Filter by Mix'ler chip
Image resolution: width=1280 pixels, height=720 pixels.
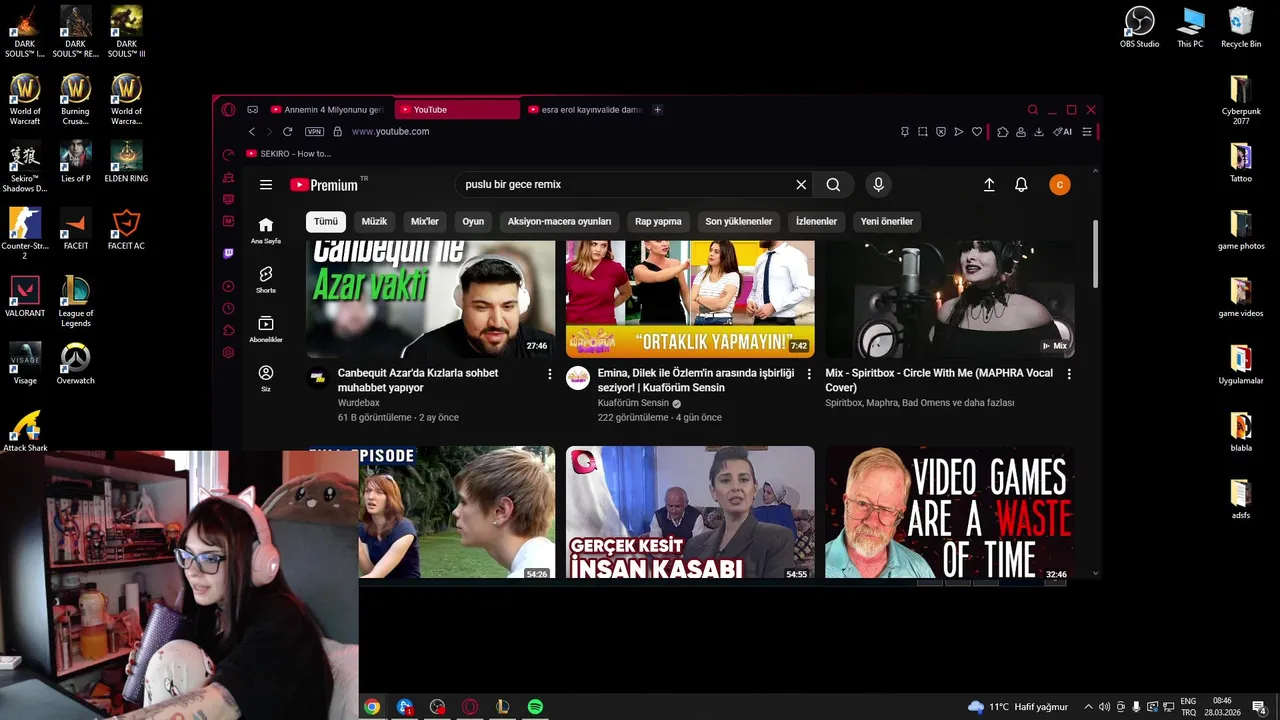click(425, 221)
